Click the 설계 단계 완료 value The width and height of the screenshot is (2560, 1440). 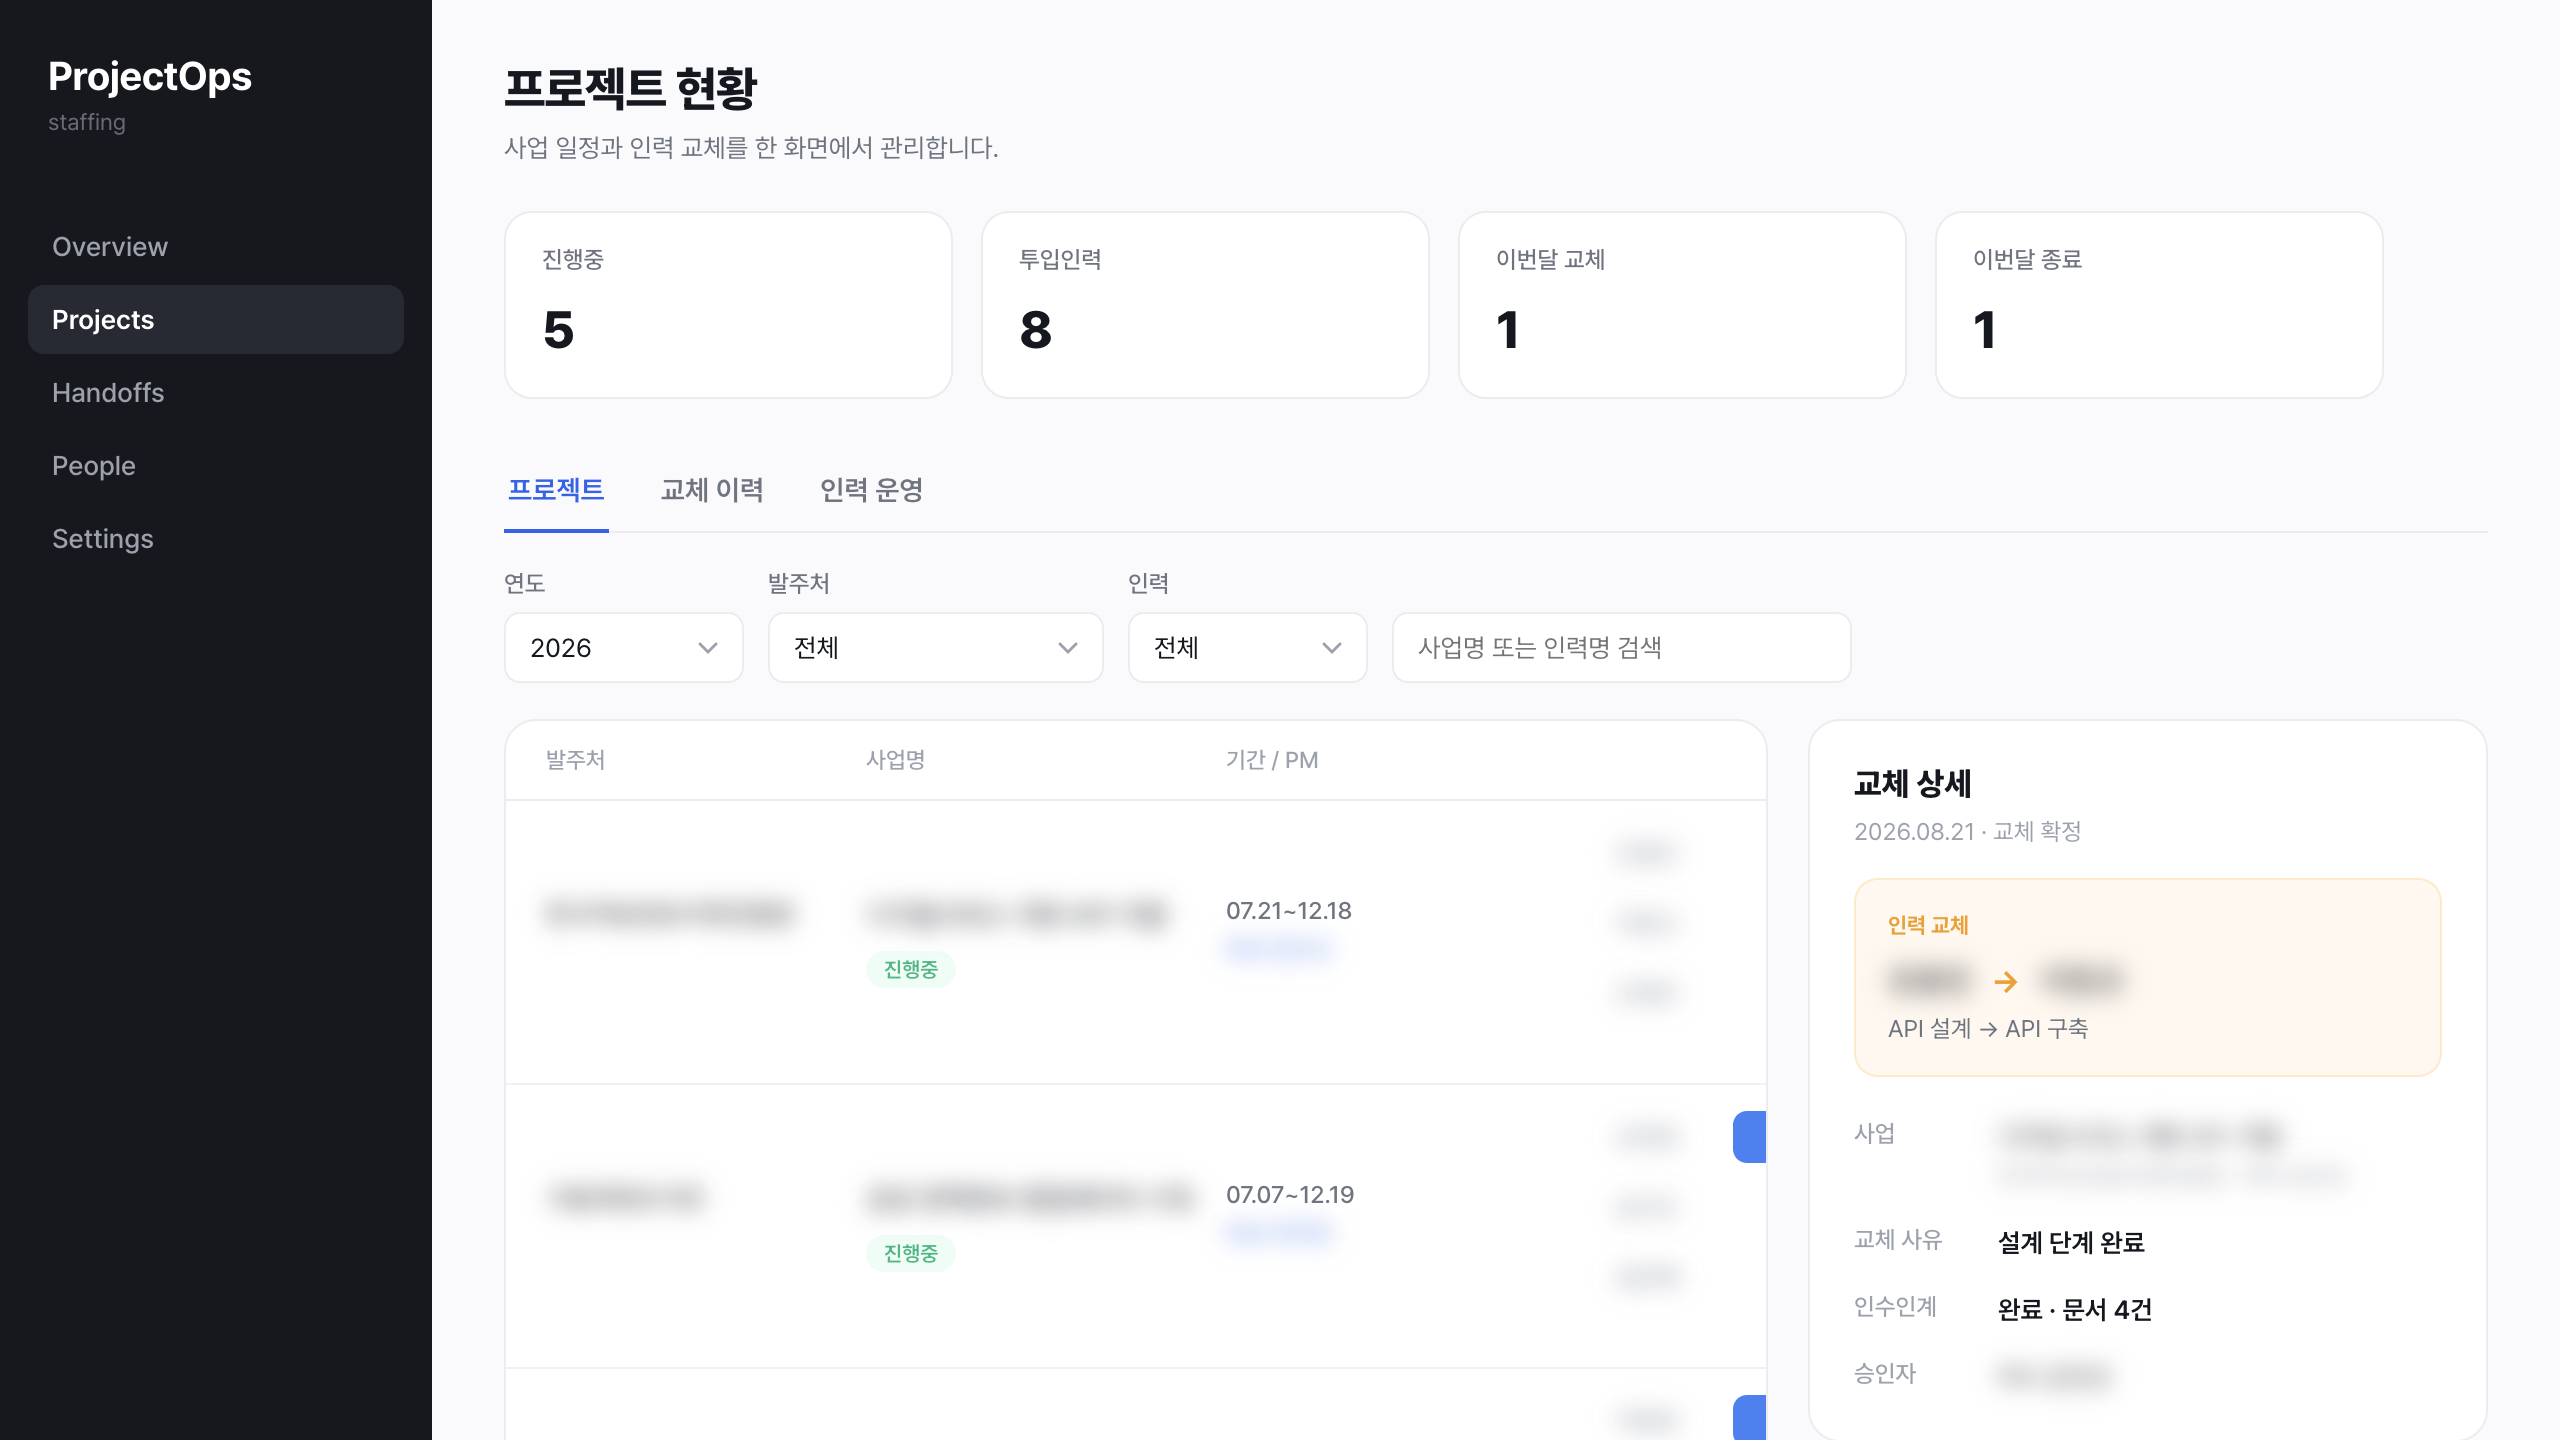tap(2071, 1243)
